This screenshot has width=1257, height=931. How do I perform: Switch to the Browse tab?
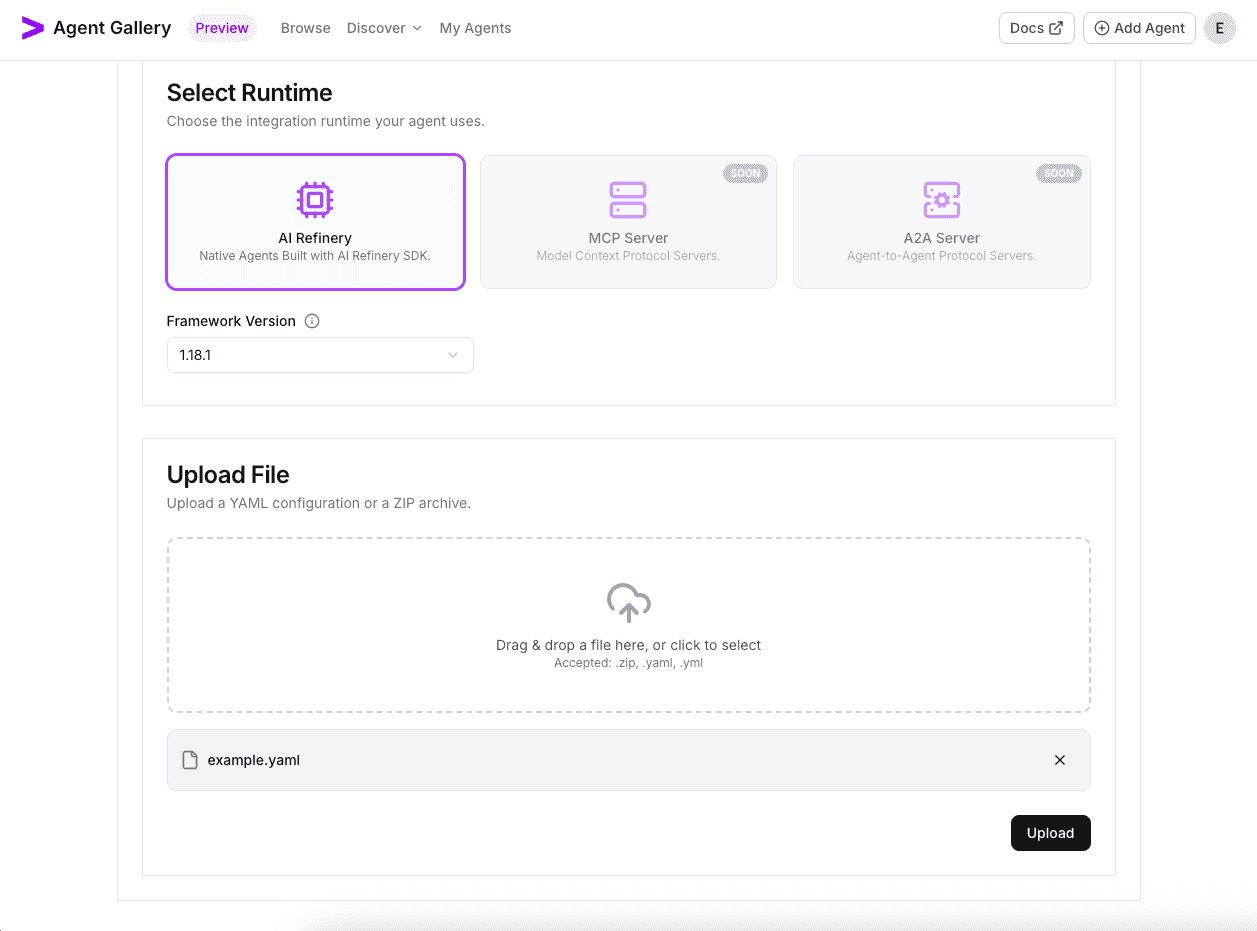[x=305, y=28]
